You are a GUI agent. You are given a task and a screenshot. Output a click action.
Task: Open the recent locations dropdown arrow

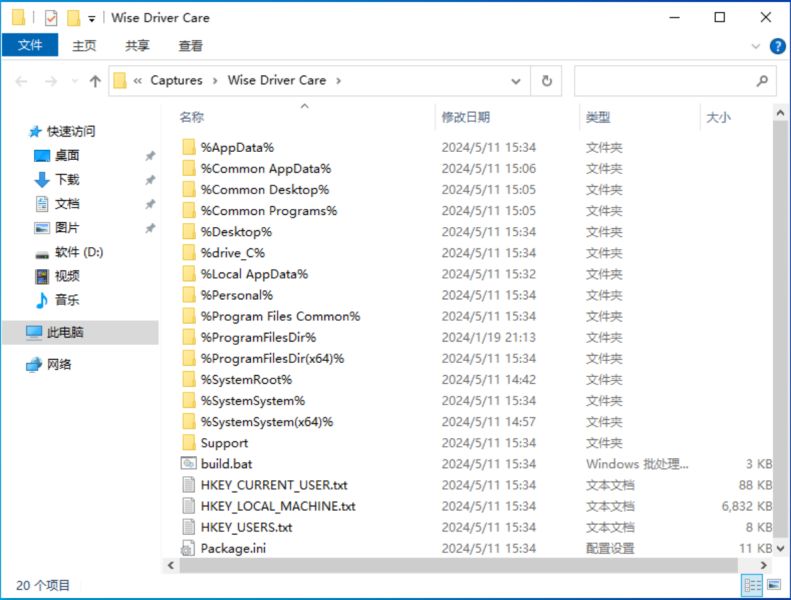pos(75,81)
